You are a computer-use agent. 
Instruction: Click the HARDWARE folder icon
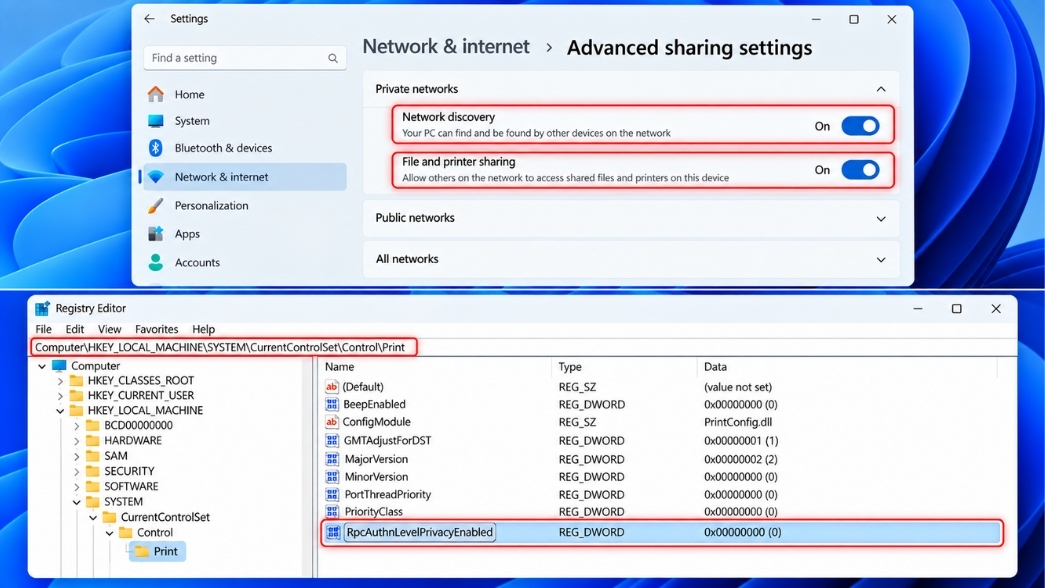93,441
